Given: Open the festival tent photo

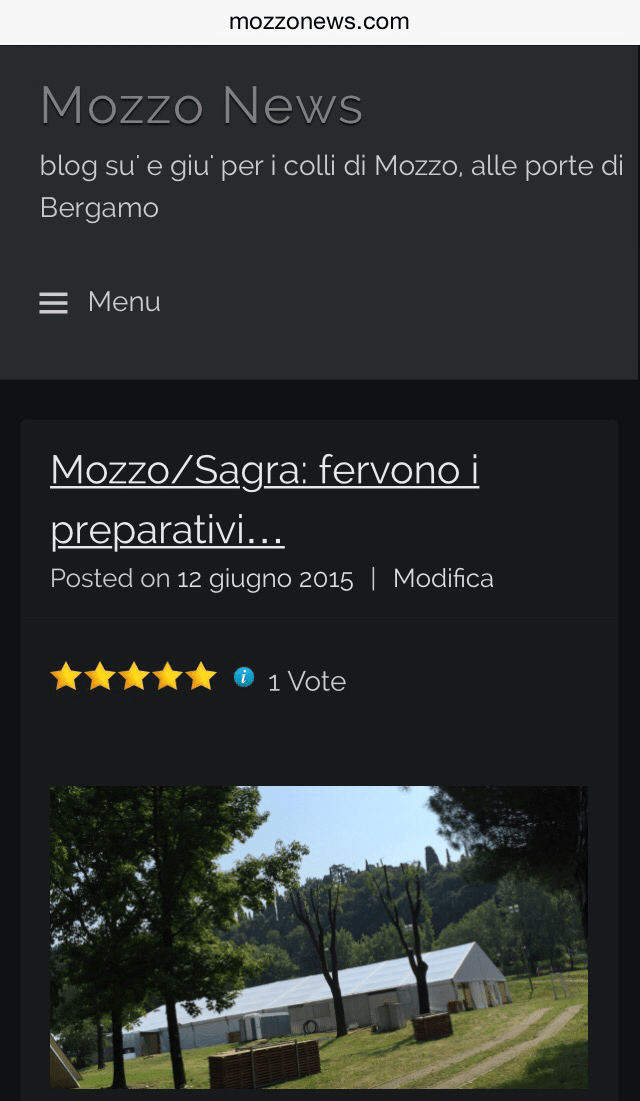Looking at the screenshot, I should click(319, 937).
